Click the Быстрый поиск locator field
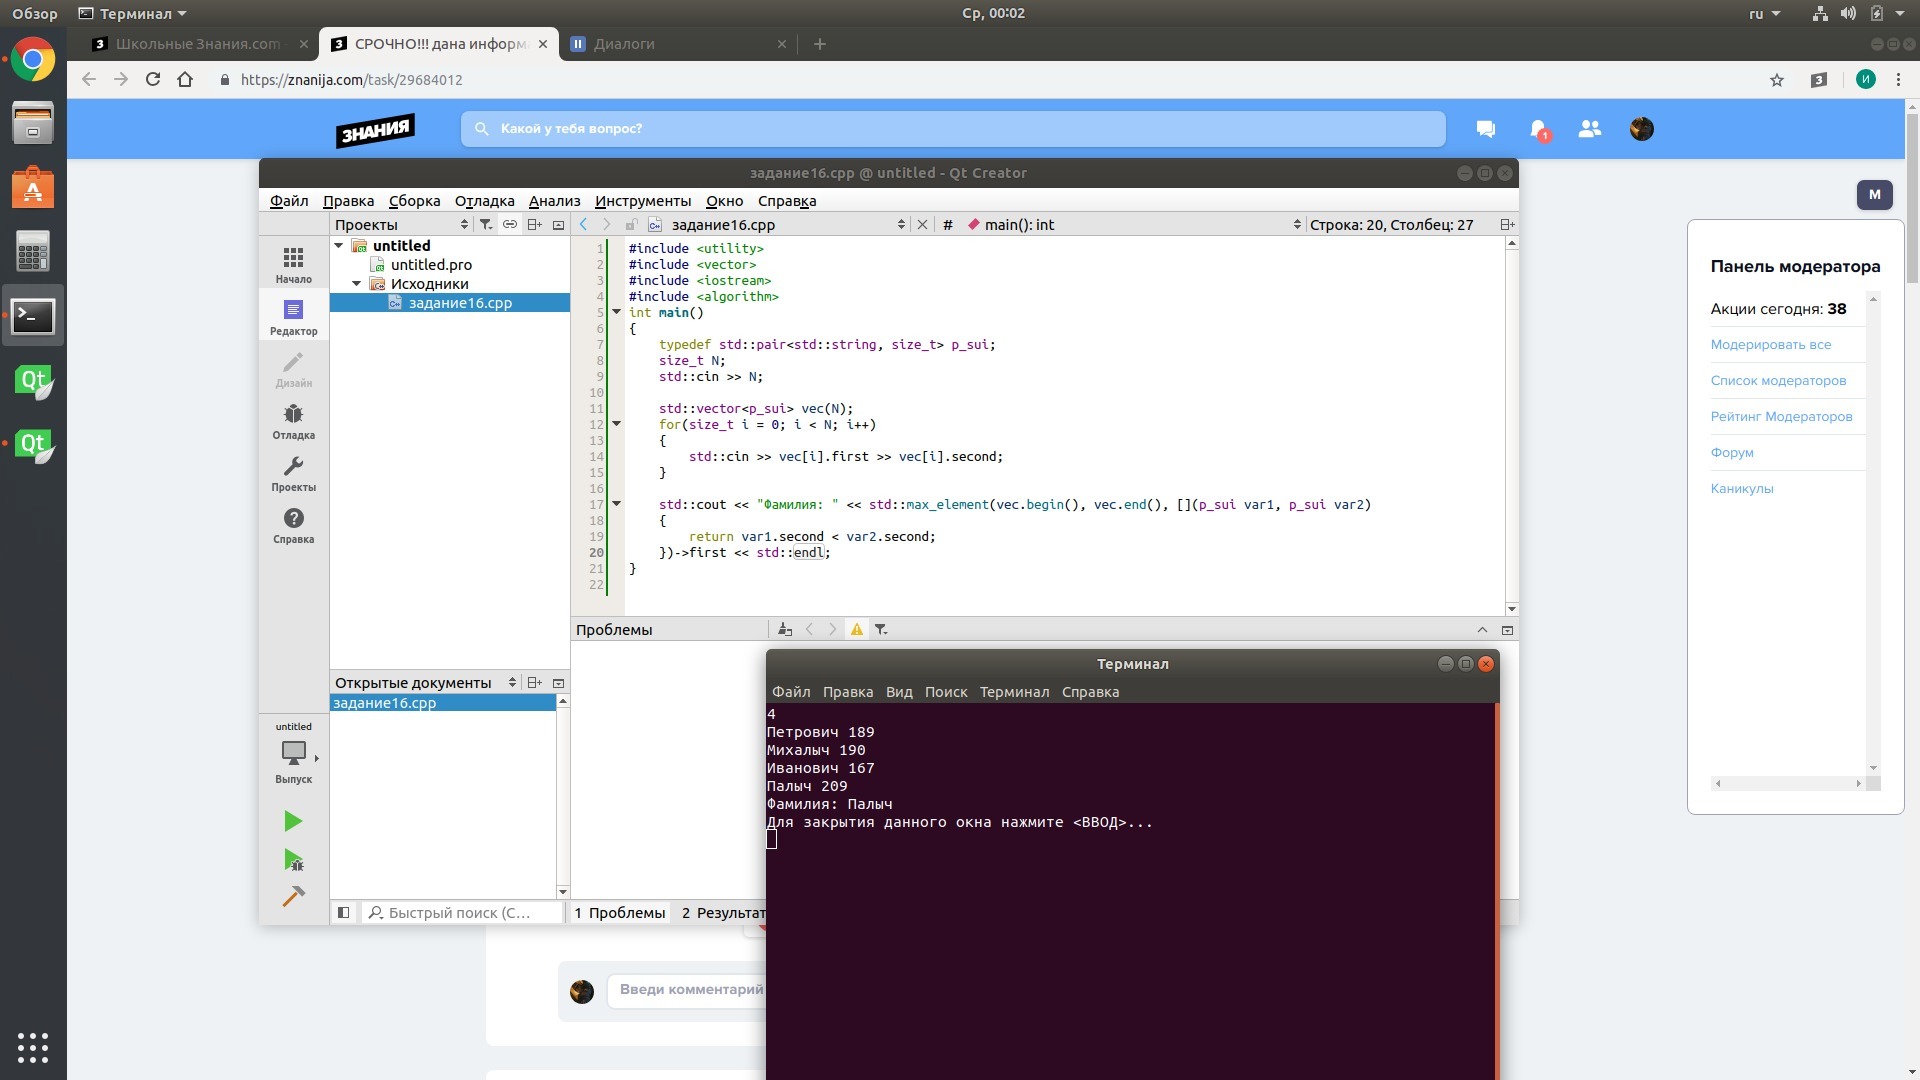This screenshot has height=1080, width=1920. click(x=462, y=913)
